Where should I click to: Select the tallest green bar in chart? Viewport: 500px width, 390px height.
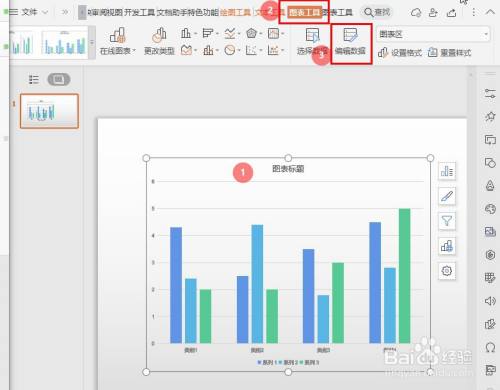coord(405,276)
